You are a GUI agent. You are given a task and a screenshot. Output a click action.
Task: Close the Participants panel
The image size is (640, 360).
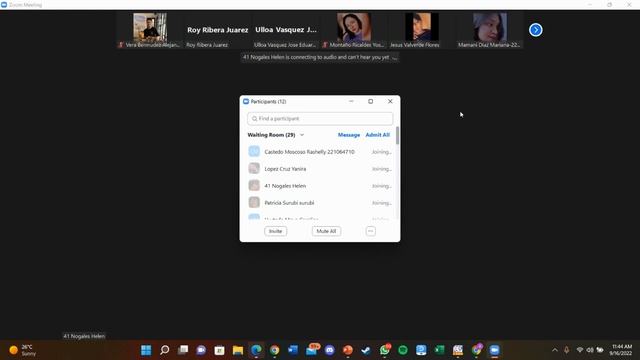[x=390, y=101]
